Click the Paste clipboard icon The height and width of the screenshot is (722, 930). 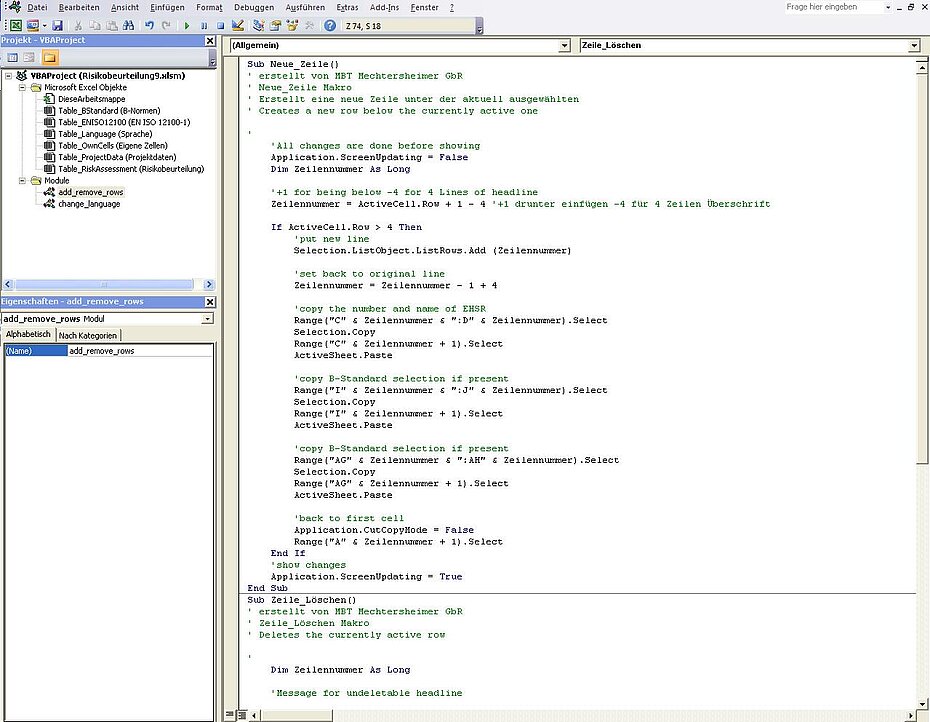coord(112,26)
